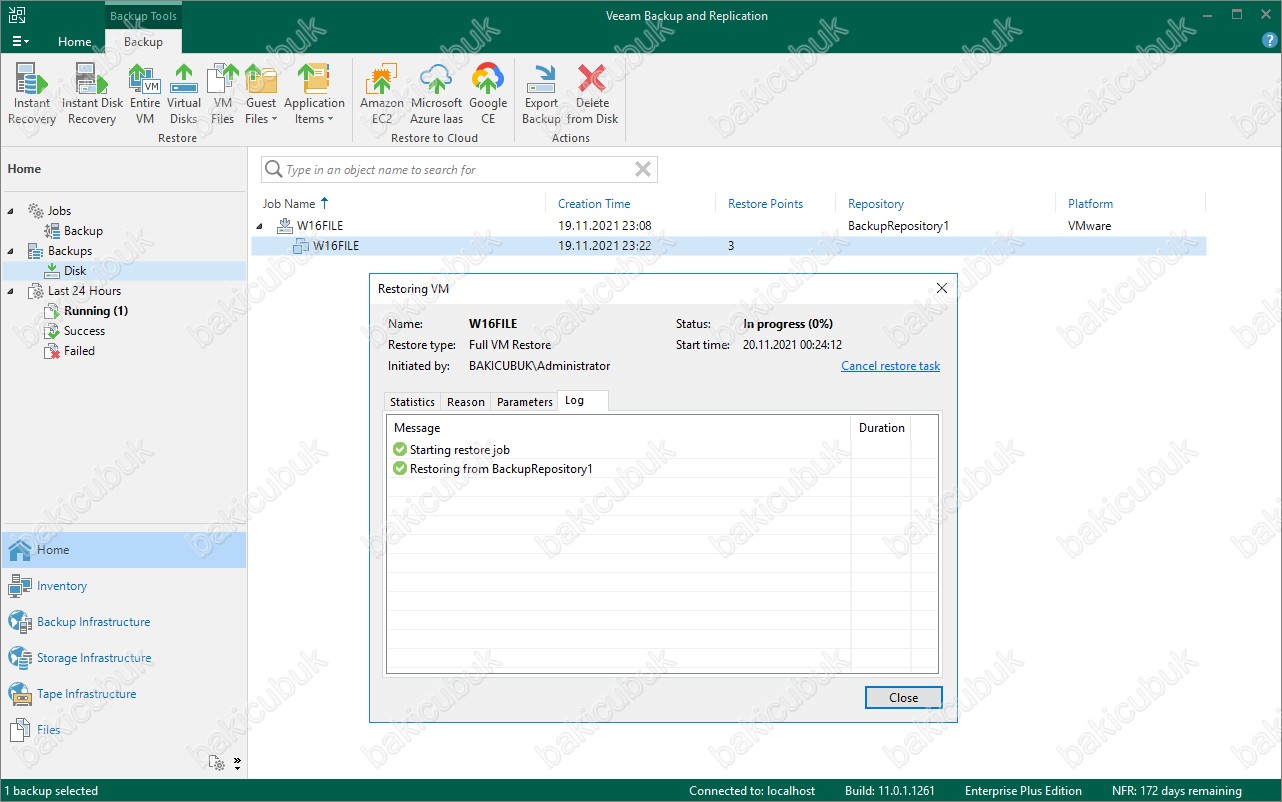Dismiss the Restoring VM dialog with X
The width and height of the screenshot is (1282, 802).
pyautogui.click(x=941, y=288)
